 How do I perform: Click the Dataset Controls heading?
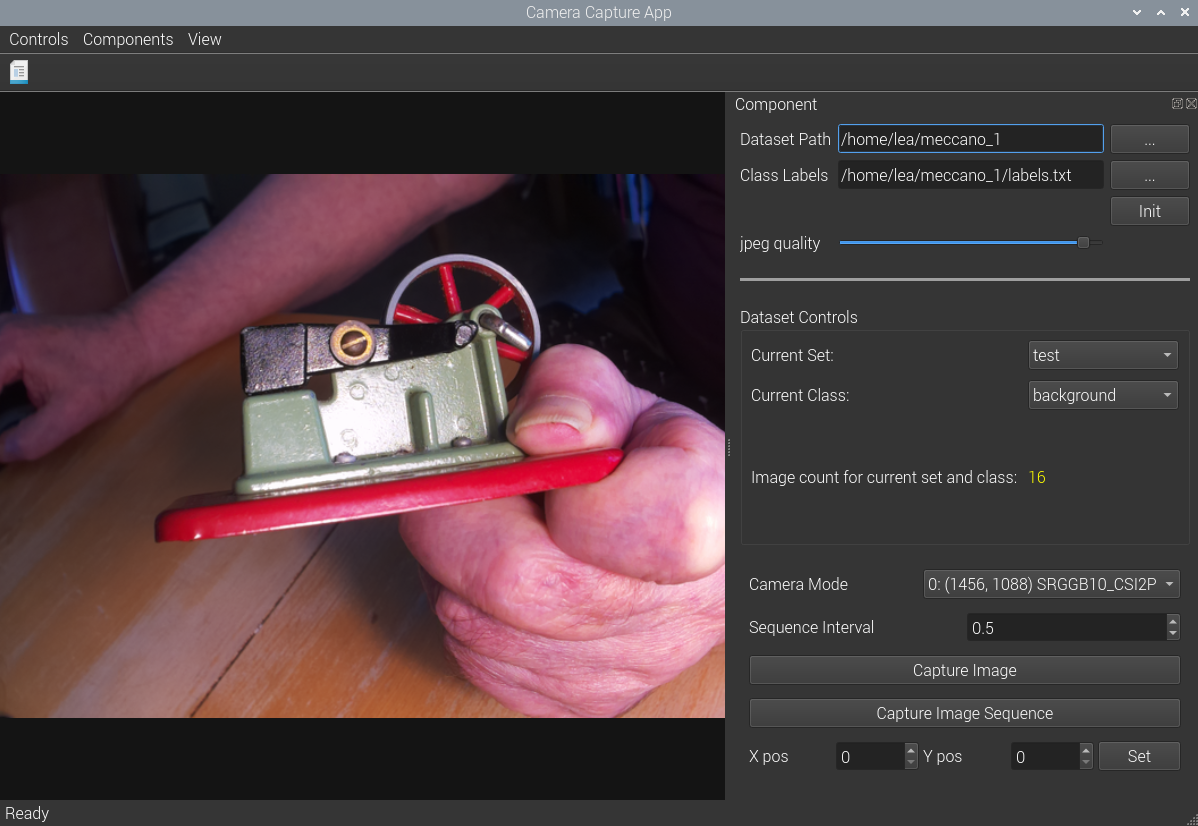[x=798, y=317]
